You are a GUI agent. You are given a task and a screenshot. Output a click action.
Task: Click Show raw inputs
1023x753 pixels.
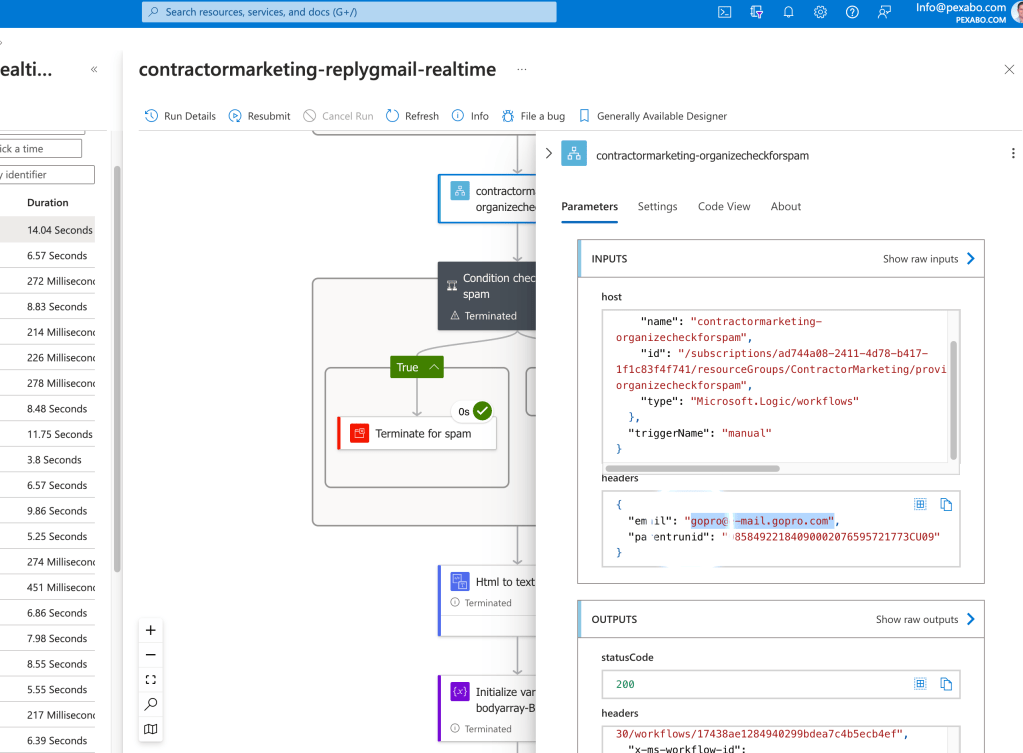tap(928, 259)
